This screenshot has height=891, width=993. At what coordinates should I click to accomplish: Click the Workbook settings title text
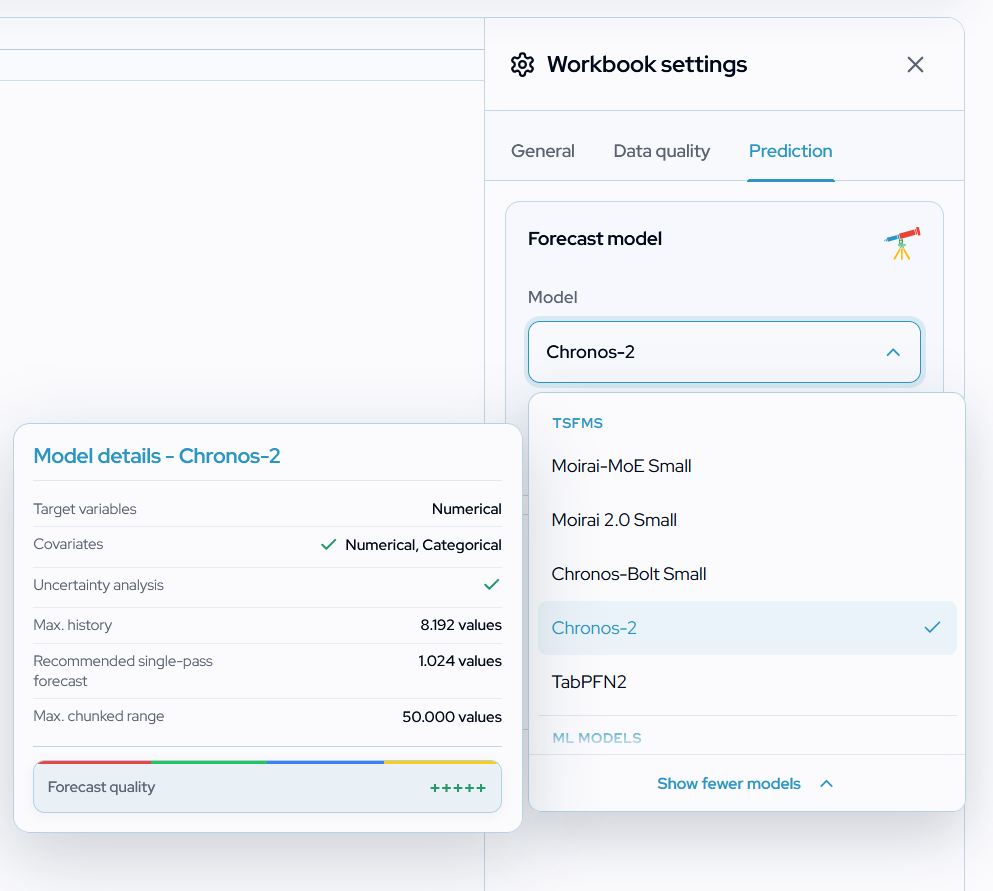[x=647, y=65]
